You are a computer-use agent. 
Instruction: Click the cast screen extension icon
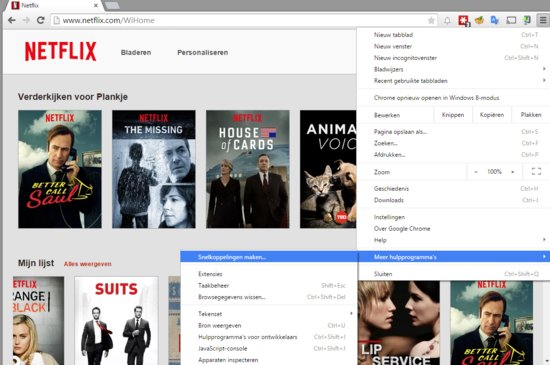pos(511,20)
